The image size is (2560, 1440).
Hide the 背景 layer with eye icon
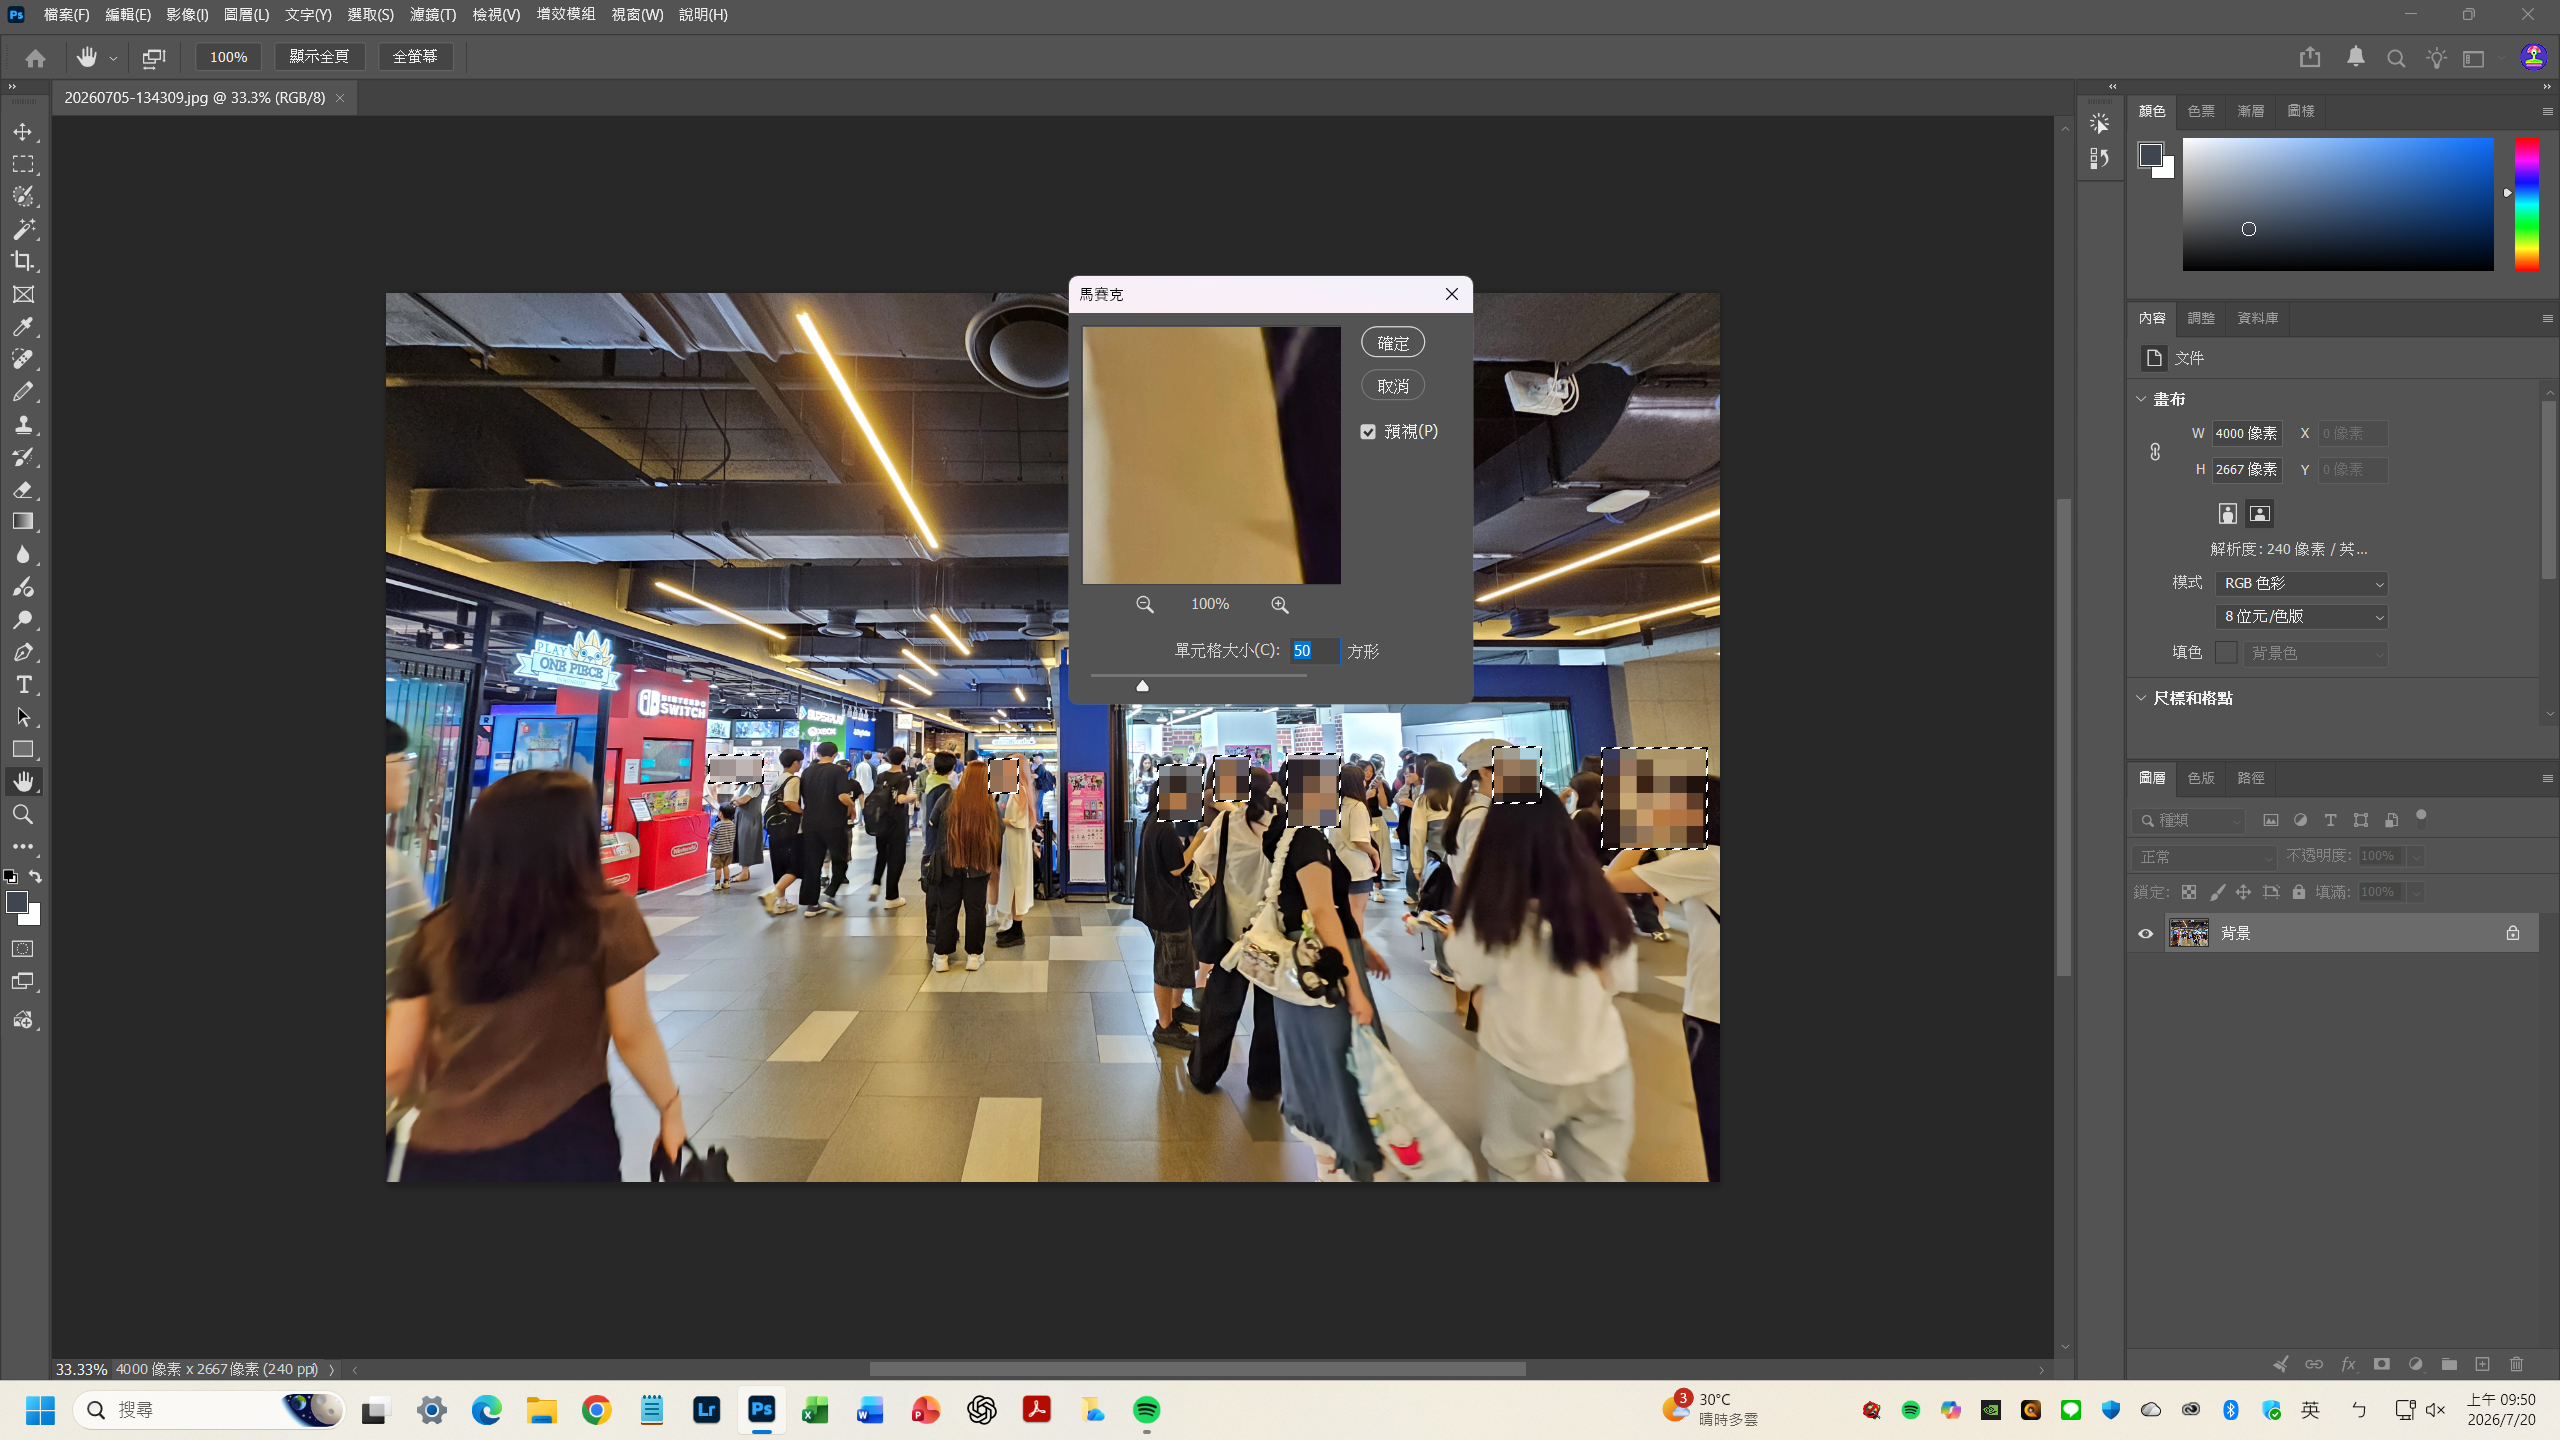[2145, 933]
